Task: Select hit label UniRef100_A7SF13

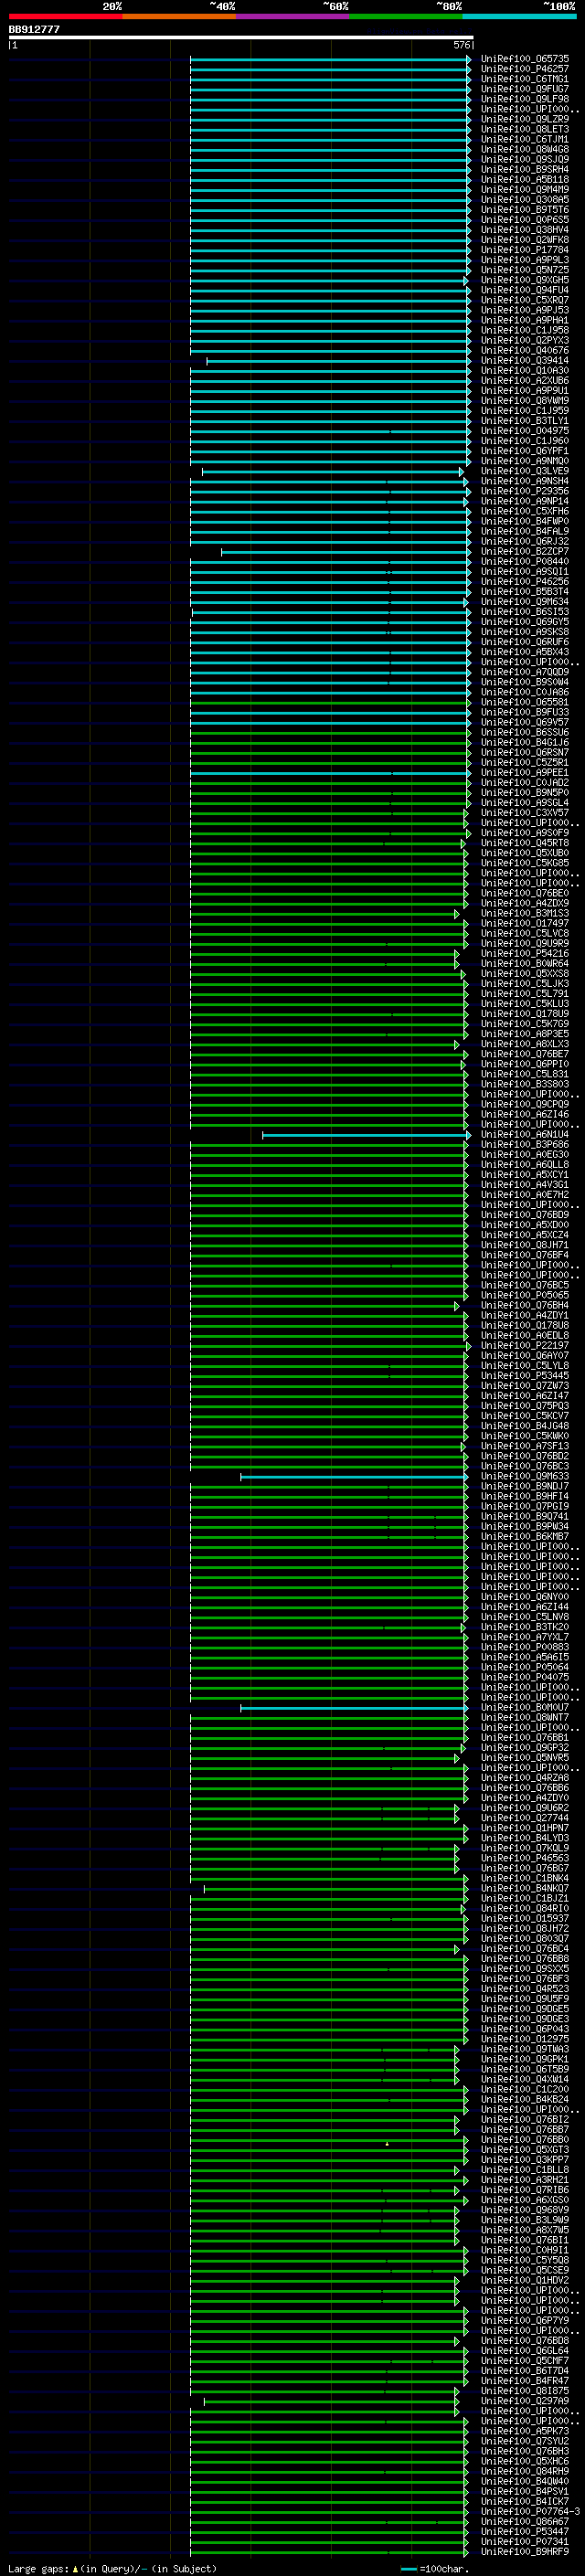Action: (x=525, y=1446)
